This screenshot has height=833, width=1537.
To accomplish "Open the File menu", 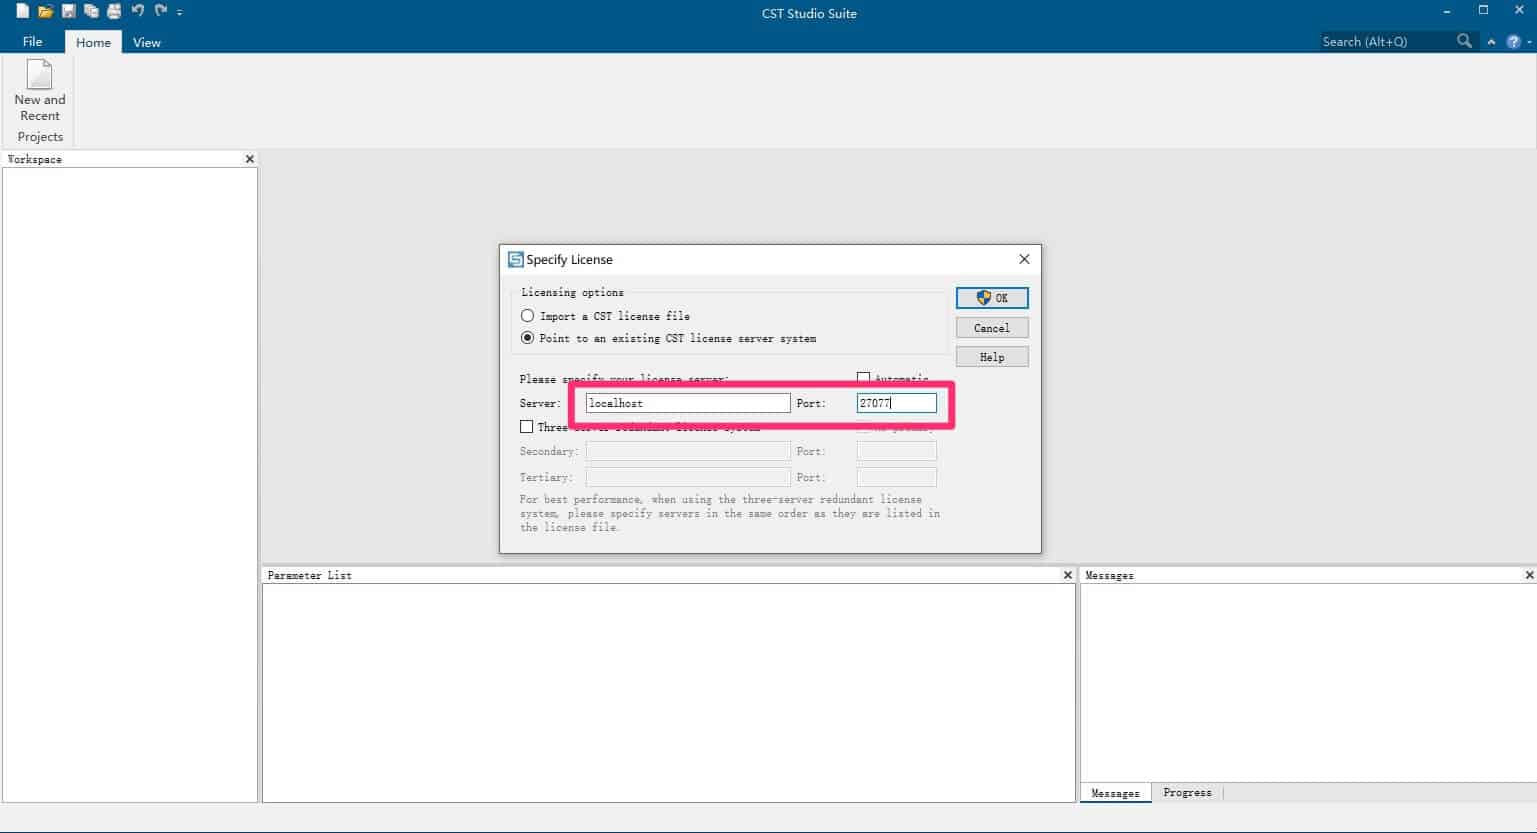I will [x=32, y=42].
